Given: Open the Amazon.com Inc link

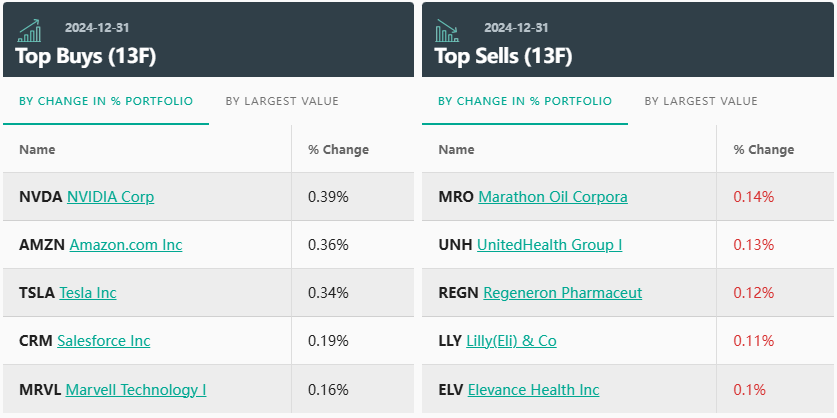Looking at the screenshot, I should pos(126,245).
